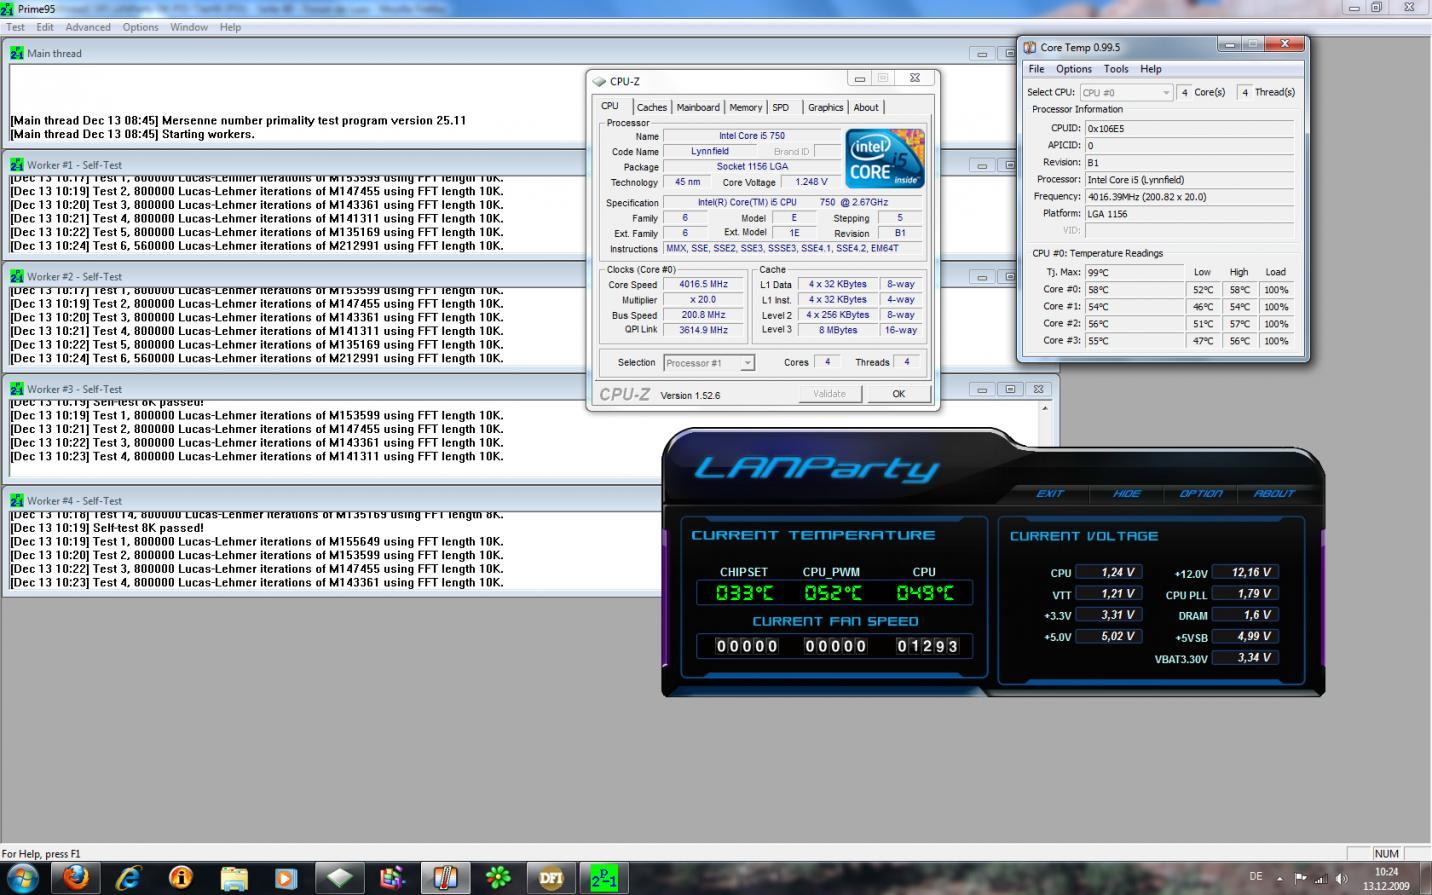The image size is (1432, 895).
Task: Switch to the Caches tab in CPU-Z
Action: click(x=651, y=107)
